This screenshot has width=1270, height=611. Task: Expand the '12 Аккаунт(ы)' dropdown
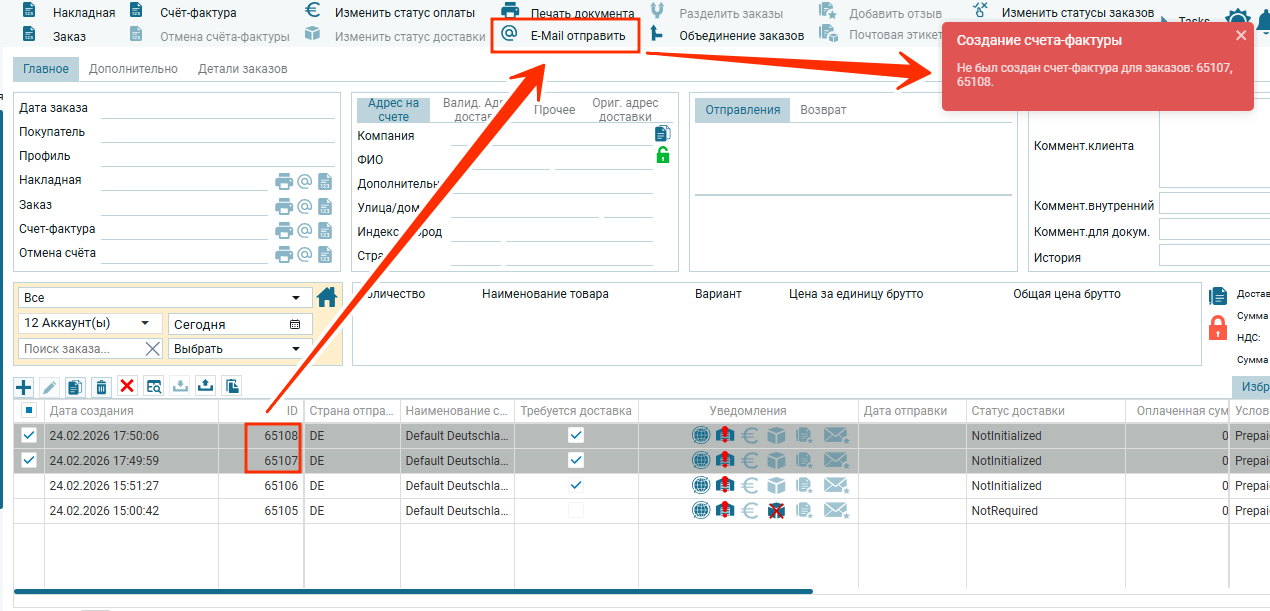(x=90, y=323)
